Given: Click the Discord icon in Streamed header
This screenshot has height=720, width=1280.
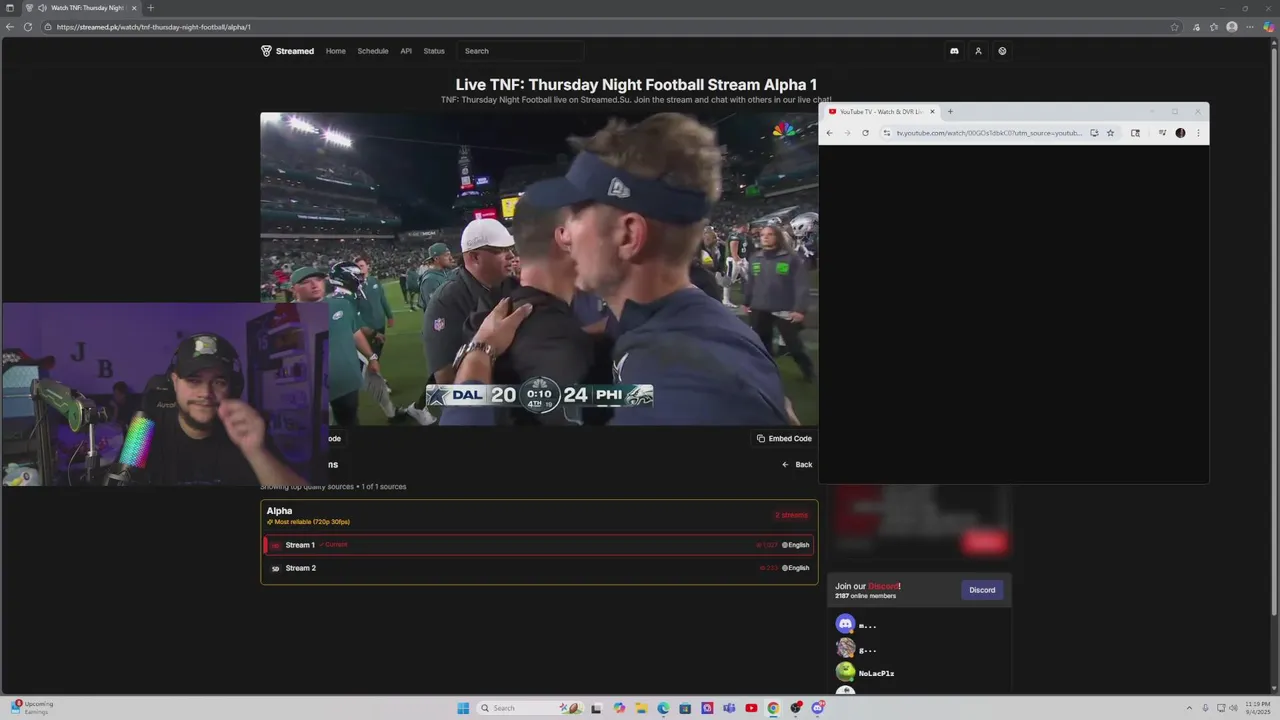Looking at the screenshot, I should tap(954, 51).
